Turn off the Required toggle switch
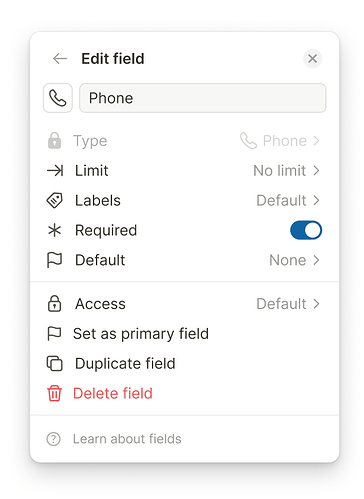Screen dimensions: 364x499 [306, 230]
